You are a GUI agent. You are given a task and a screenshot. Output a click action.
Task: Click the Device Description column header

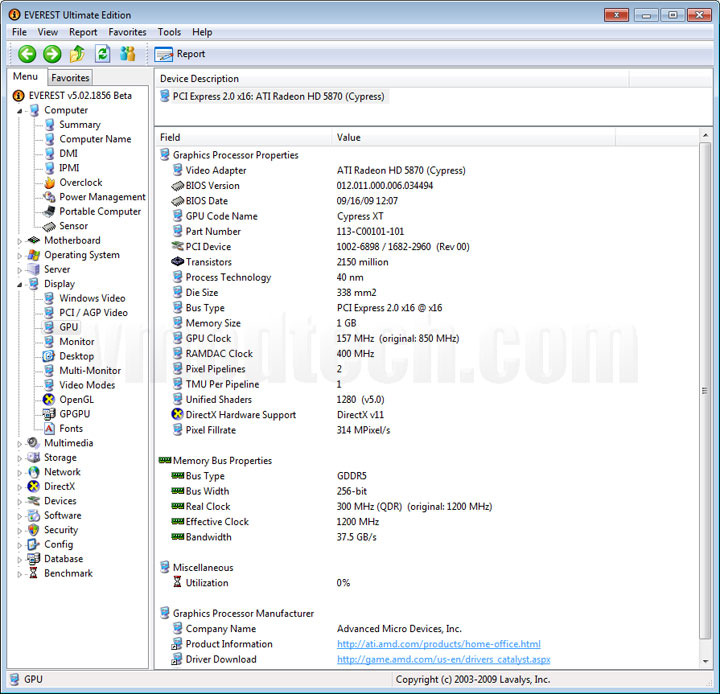[x=392, y=79]
